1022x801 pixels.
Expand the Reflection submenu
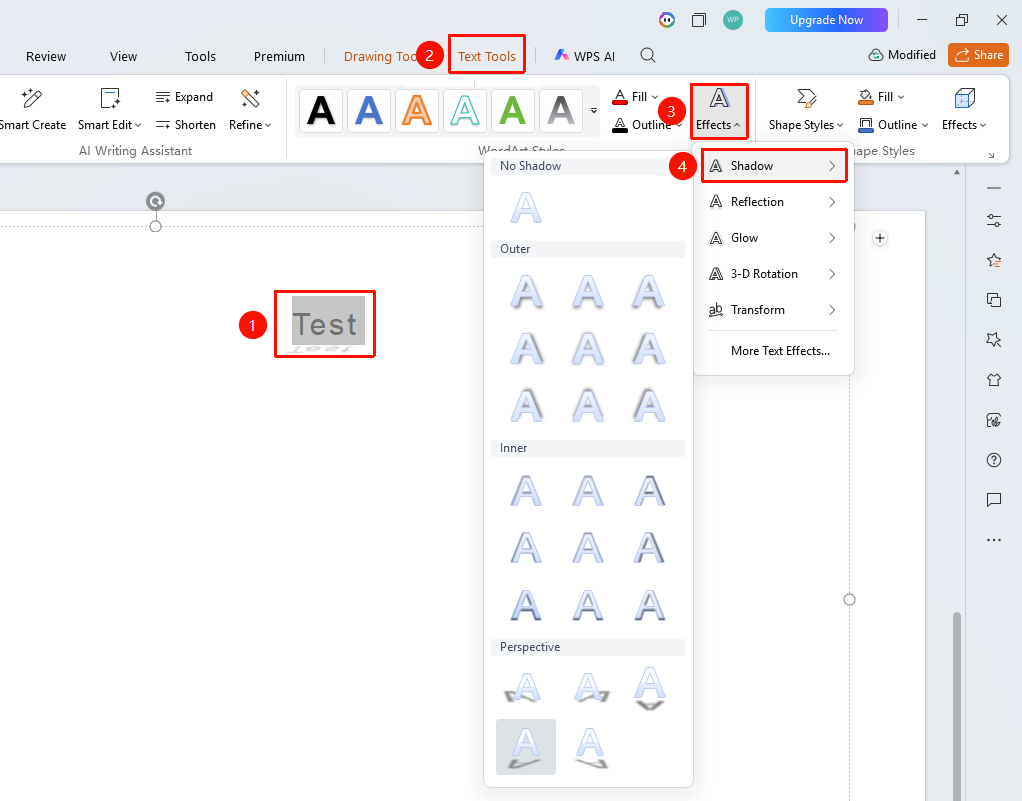pyautogui.click(x=773, y=202)
